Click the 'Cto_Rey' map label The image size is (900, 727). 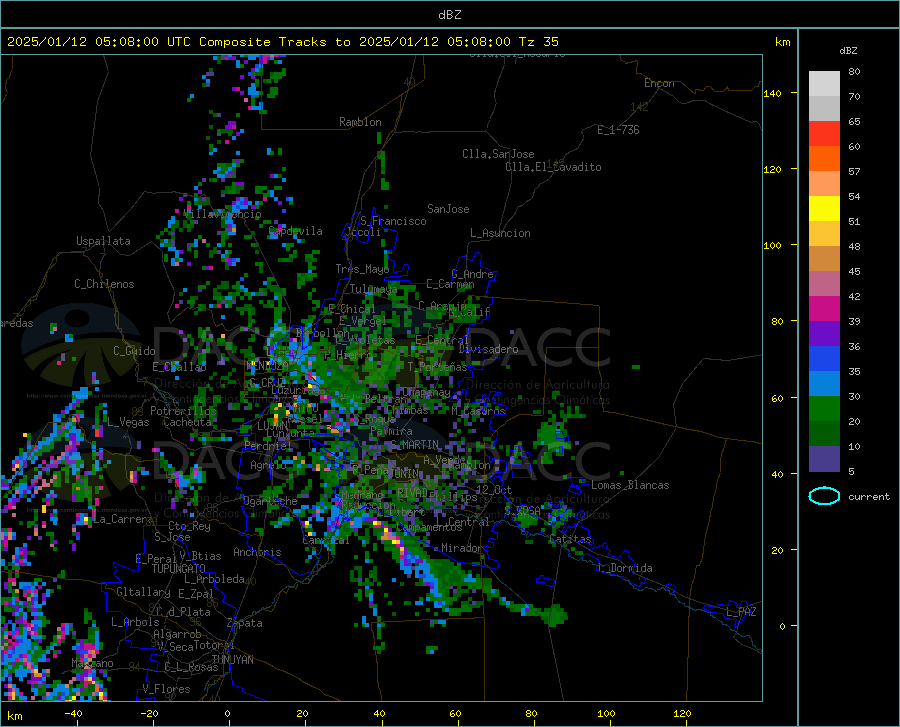click(x=189, y=526)
